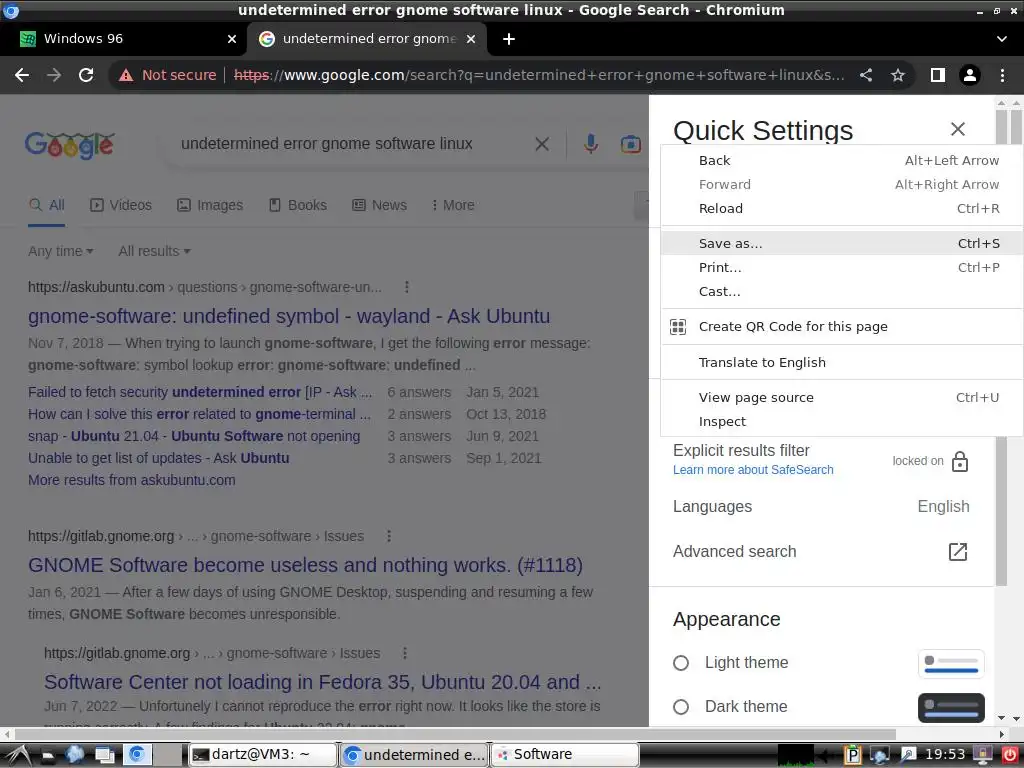This screenshot has height=768, width=1024.
Task: Open the Videos search tab
Action: point(121,205)
